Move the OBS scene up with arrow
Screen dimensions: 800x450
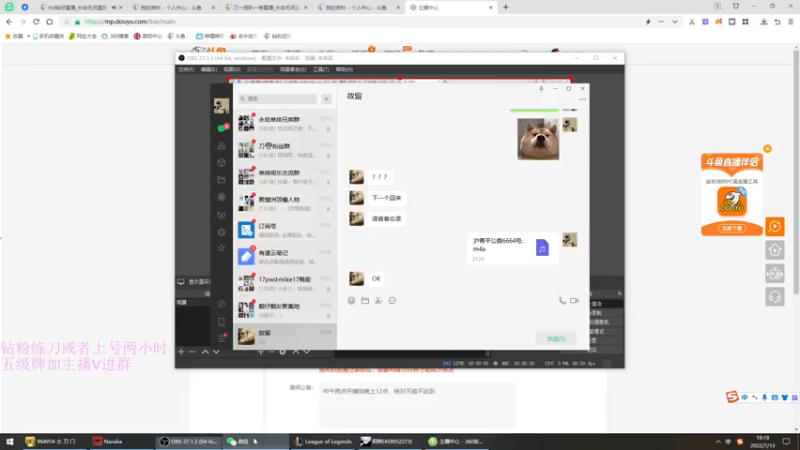point(205,352)
